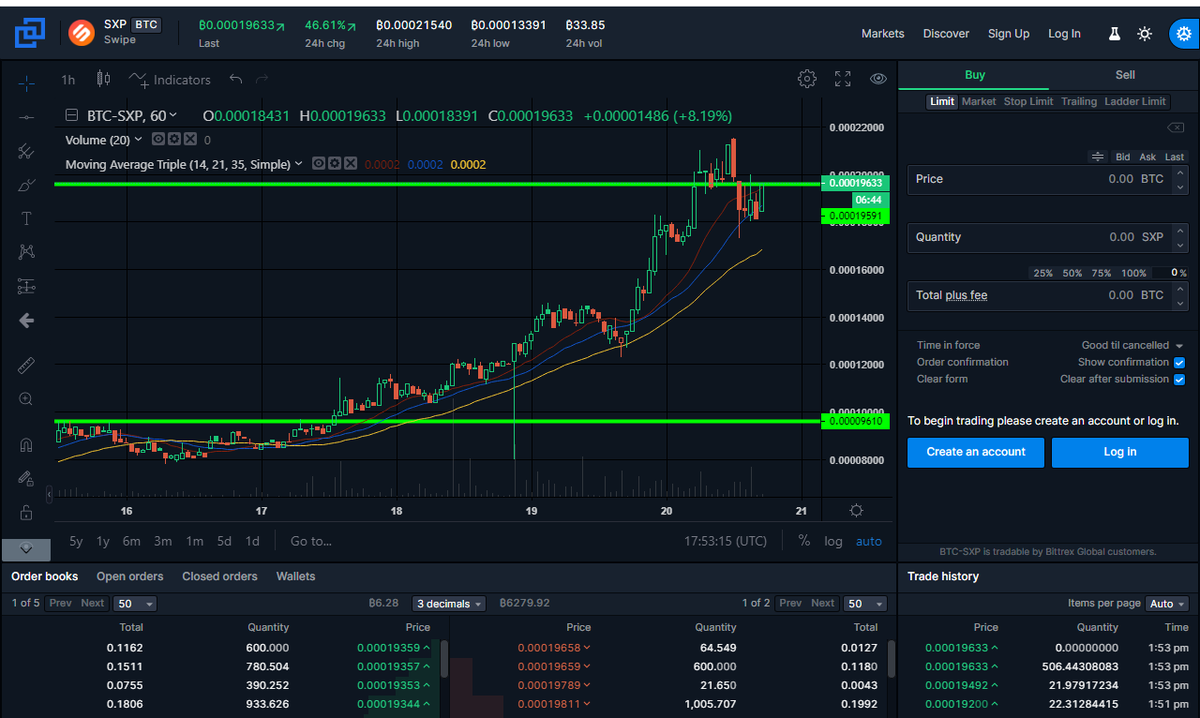The image size is (1200, 718).
Task: Uncheck Show confirmation checkbox
Action: point(1179,362)
